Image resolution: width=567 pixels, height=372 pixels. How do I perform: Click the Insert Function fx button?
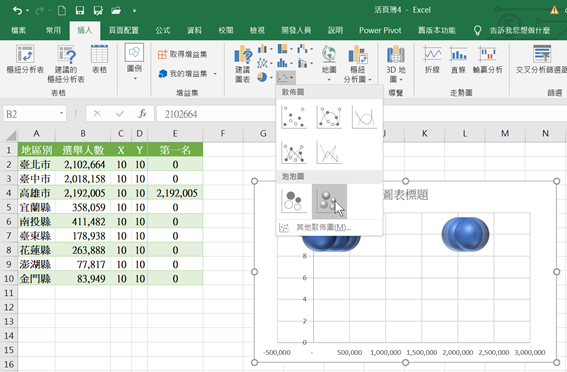[142, 114]
